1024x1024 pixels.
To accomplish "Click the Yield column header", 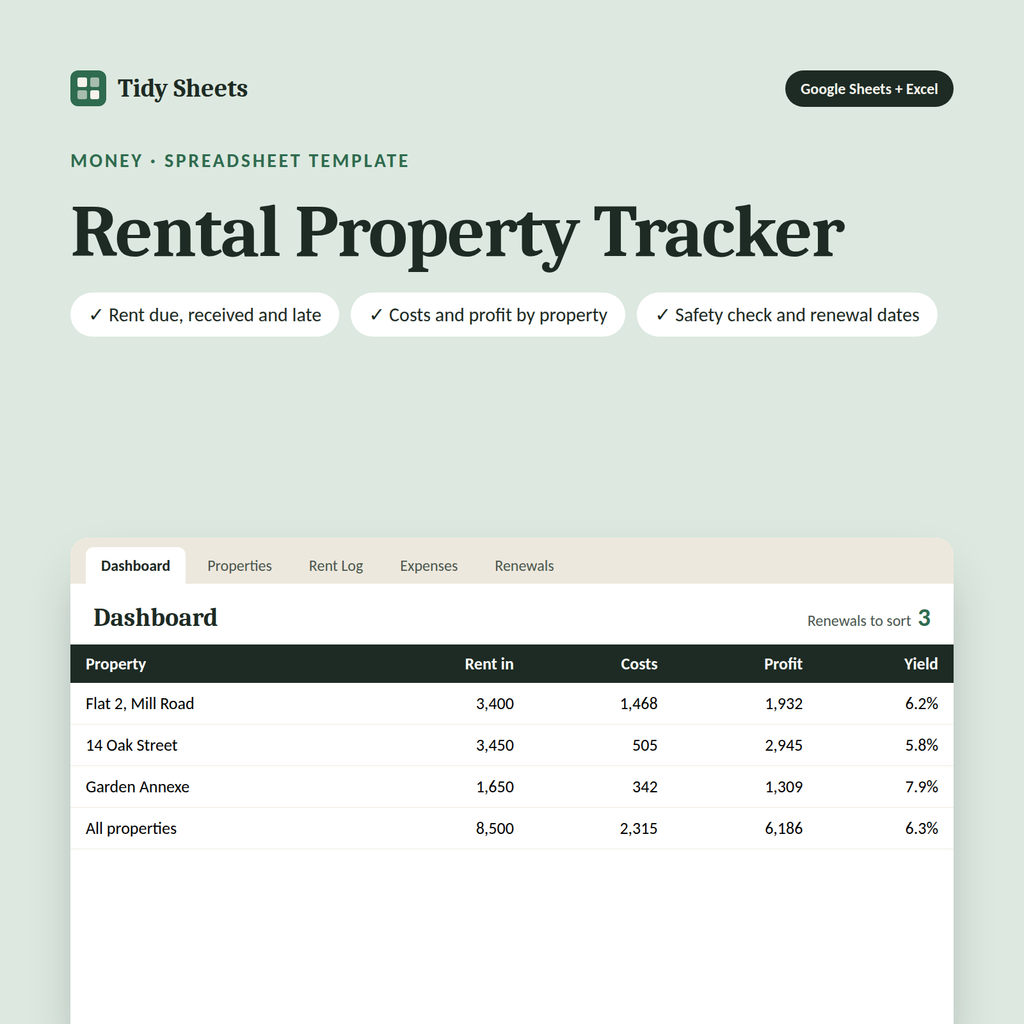I will click(x=921, y=664).
